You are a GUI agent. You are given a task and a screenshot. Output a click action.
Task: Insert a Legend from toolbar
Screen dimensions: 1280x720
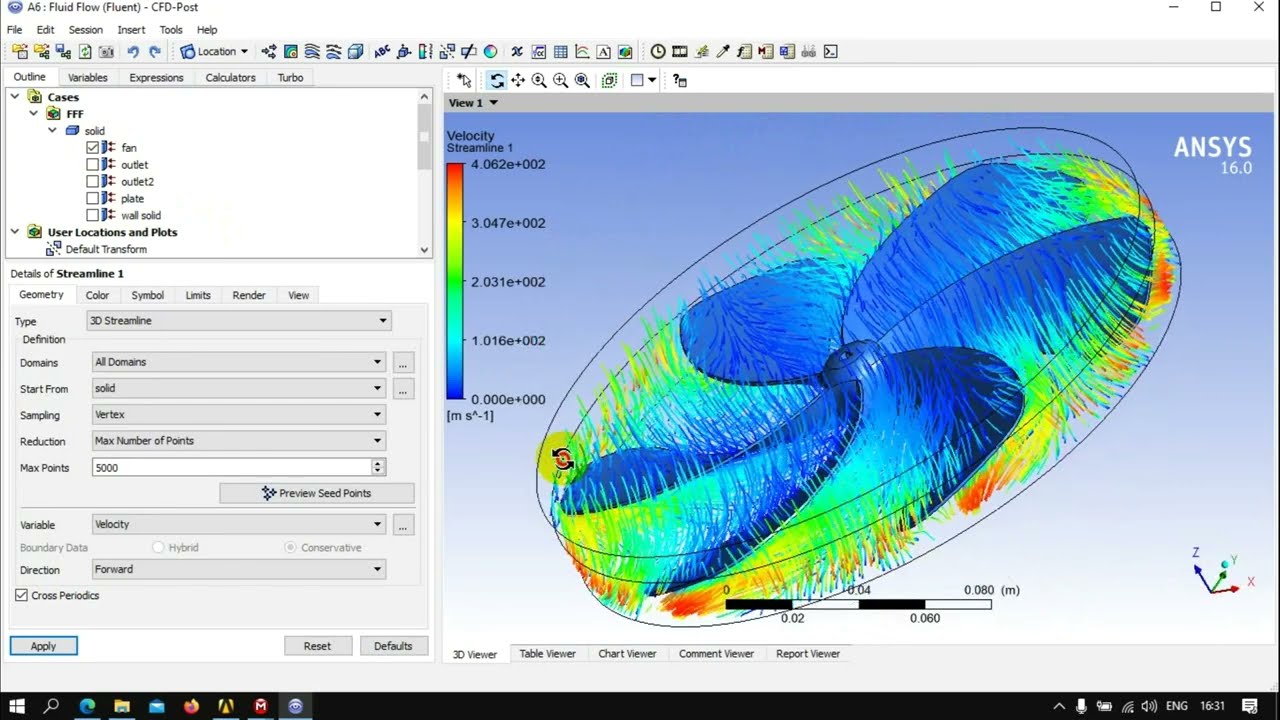point(425,51)
